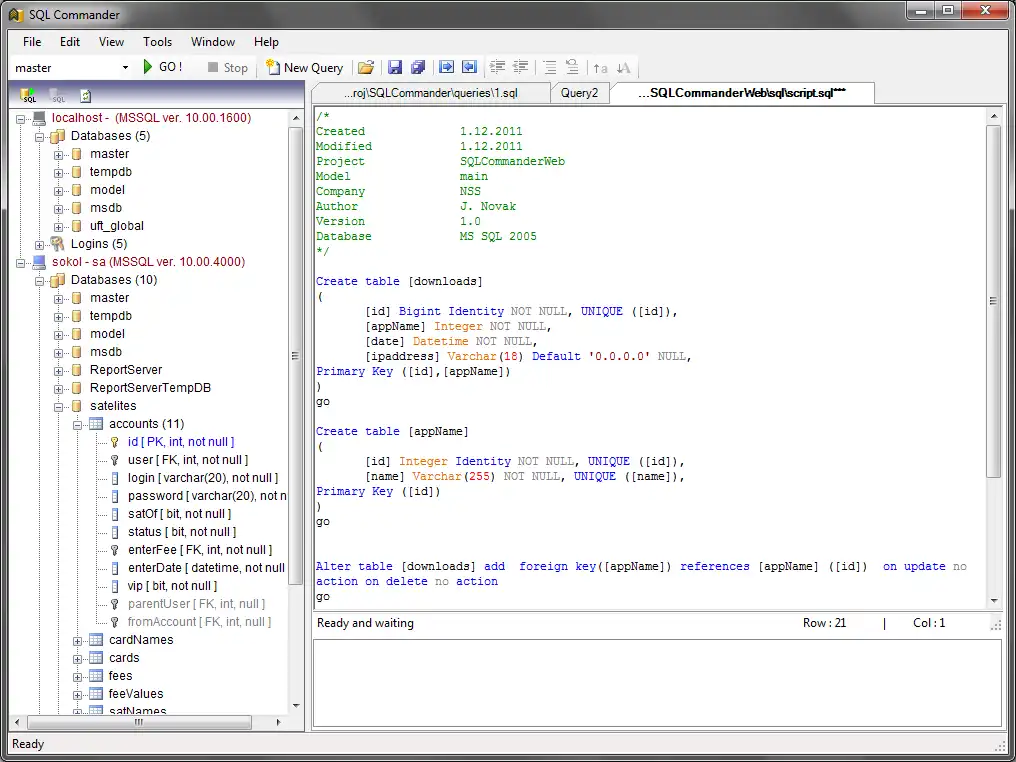Image resolution: width=1016 pixels, height=762 pixels.
Task: Collapse the satelites database node
Action: 59,406
